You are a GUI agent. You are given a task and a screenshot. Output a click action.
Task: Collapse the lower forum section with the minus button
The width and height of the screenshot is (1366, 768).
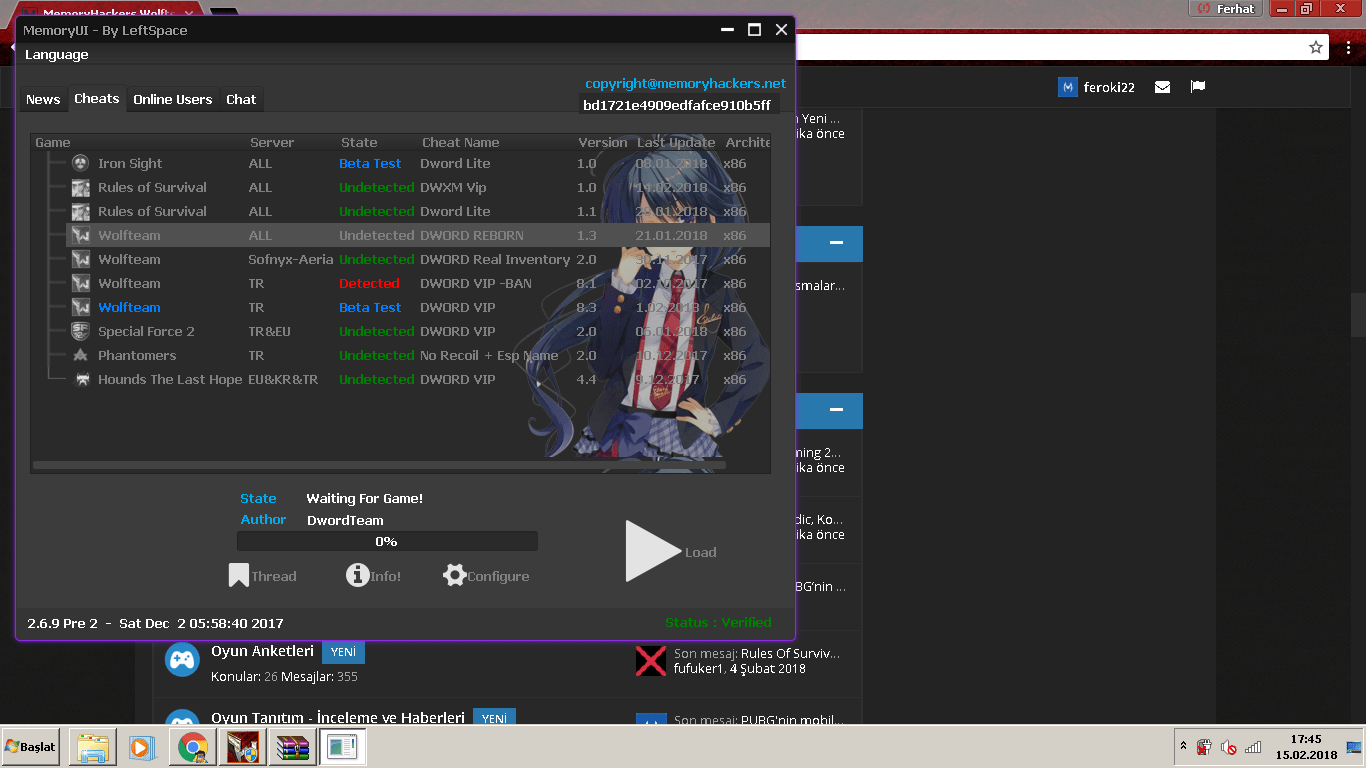click(x=836, y=410)
